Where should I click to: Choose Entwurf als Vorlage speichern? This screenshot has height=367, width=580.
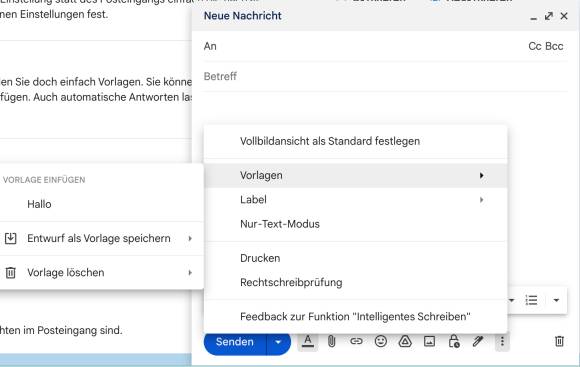[101, 239]
